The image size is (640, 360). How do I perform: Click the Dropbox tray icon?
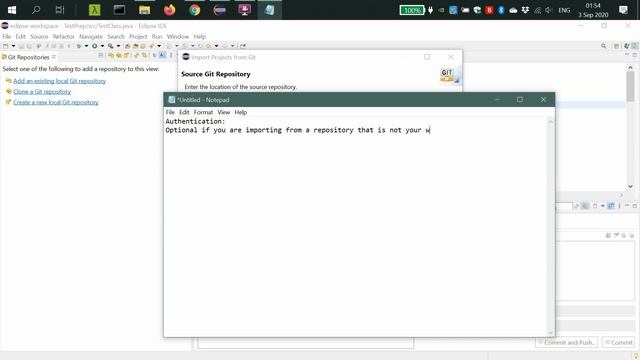(525, 10)
